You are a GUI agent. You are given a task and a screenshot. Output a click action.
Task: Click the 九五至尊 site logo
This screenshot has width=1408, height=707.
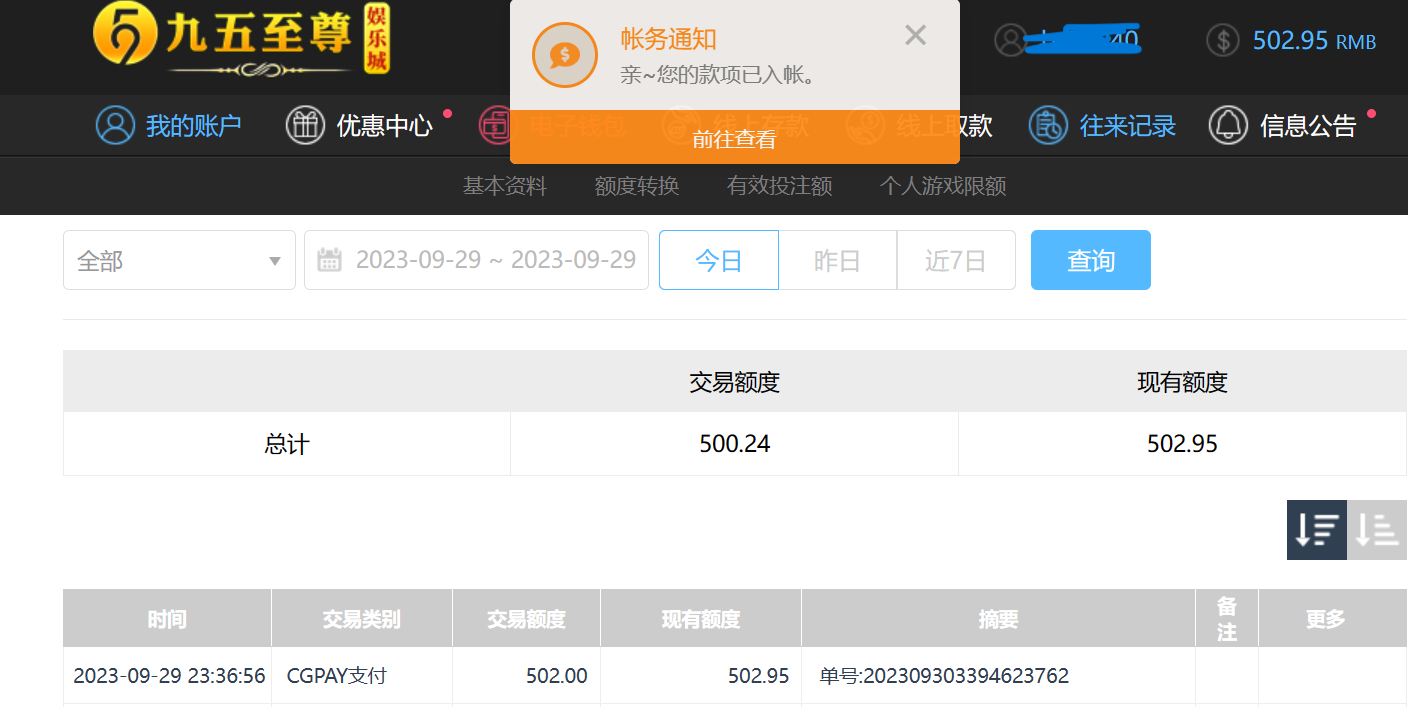[240, 40]
